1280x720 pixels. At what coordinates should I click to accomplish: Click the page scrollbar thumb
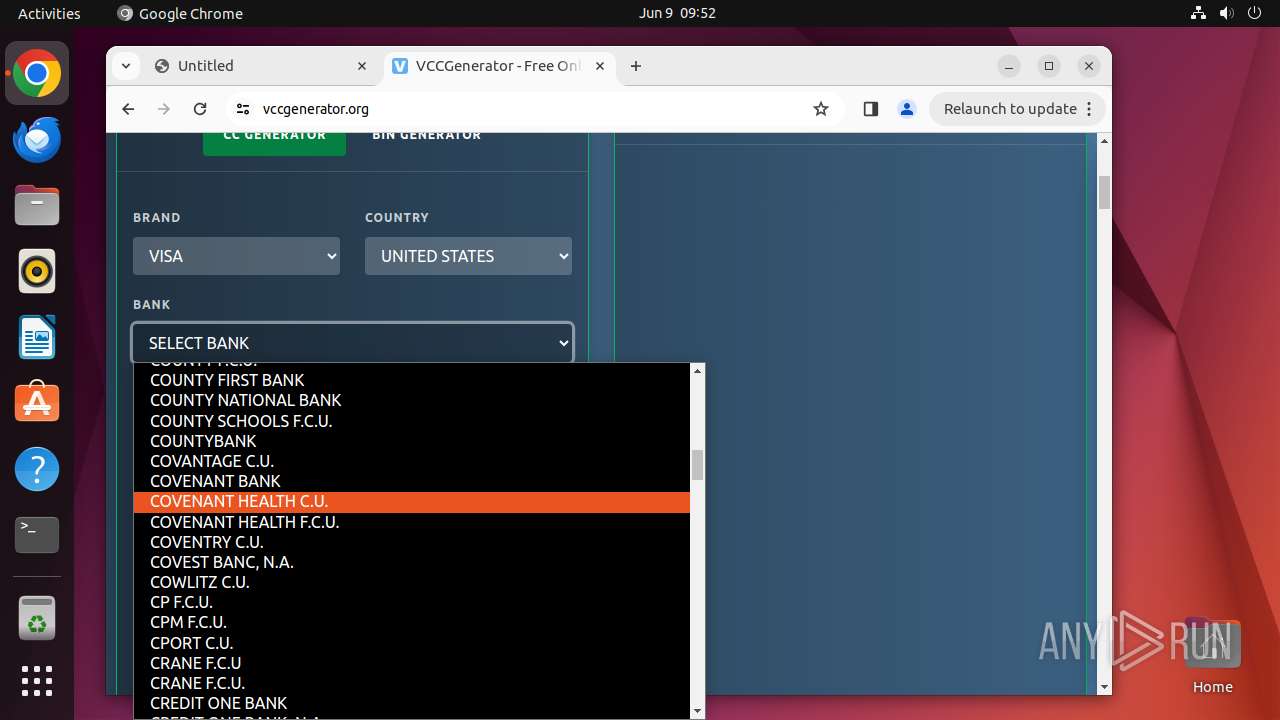(1105, 192)
